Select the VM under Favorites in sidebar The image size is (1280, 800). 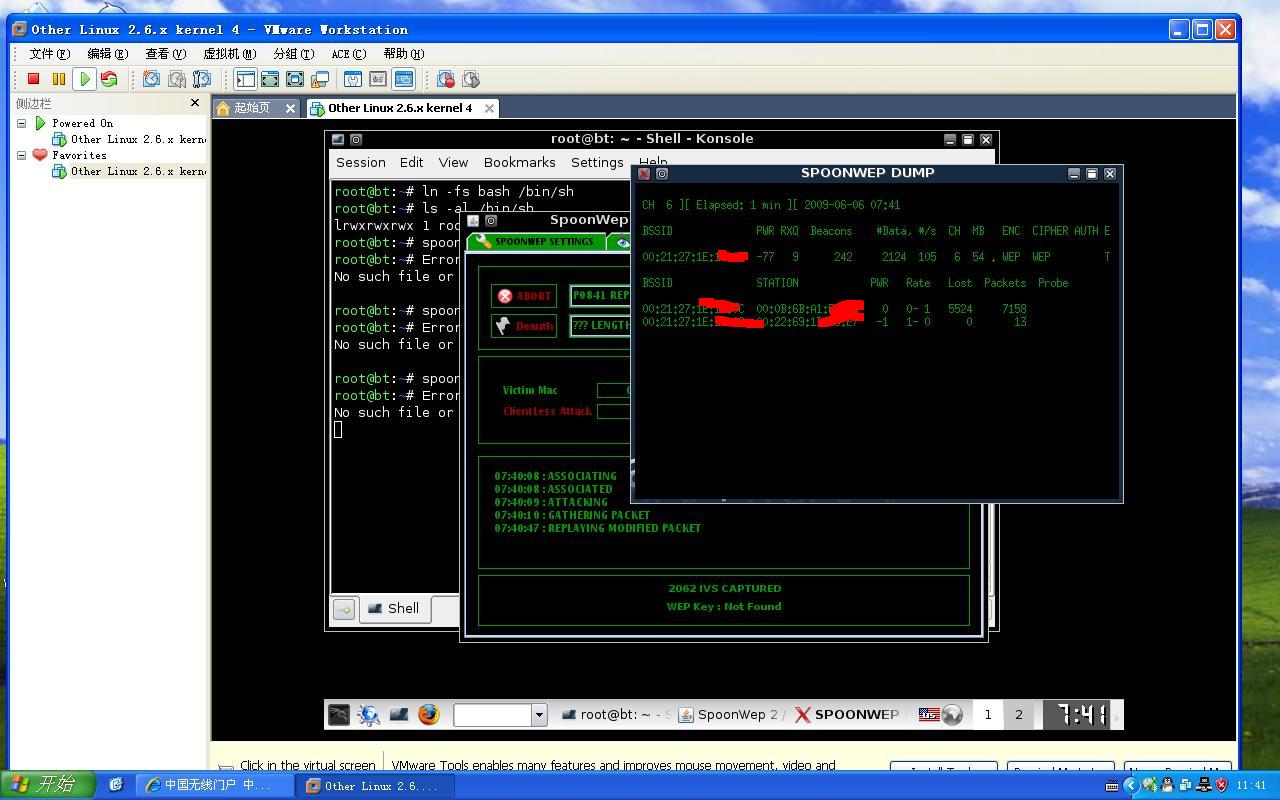(x=129, y=171)
